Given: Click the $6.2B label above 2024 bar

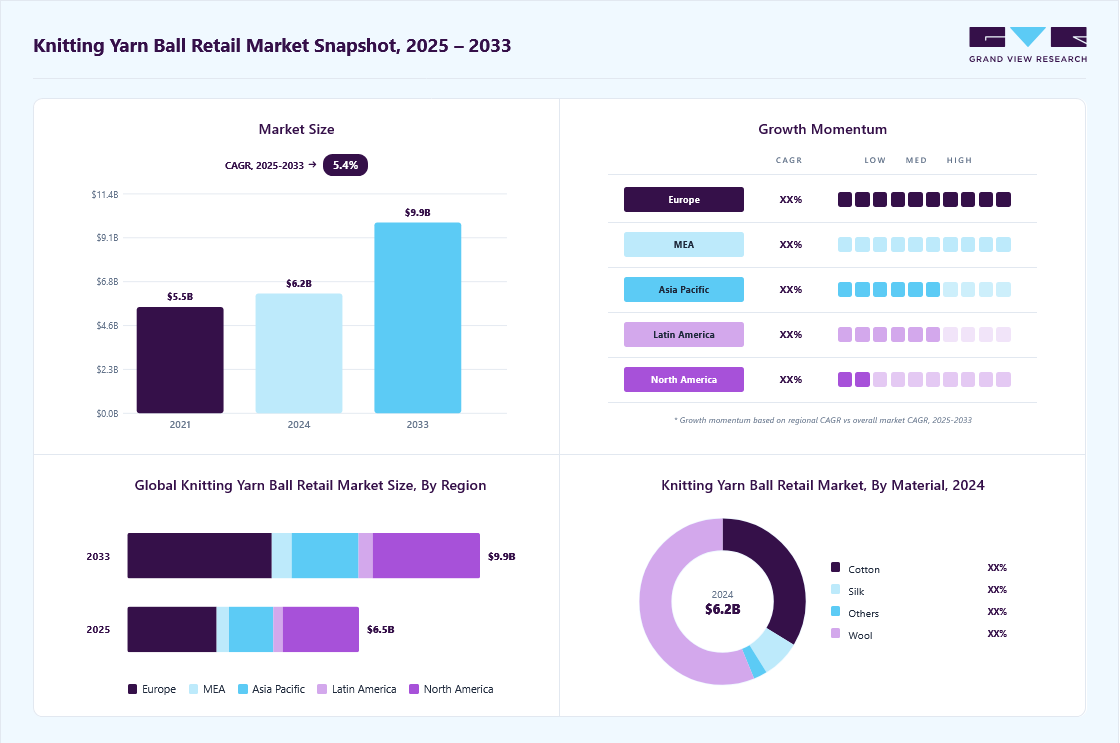Looking at the screenshot, I should point(299,284).
